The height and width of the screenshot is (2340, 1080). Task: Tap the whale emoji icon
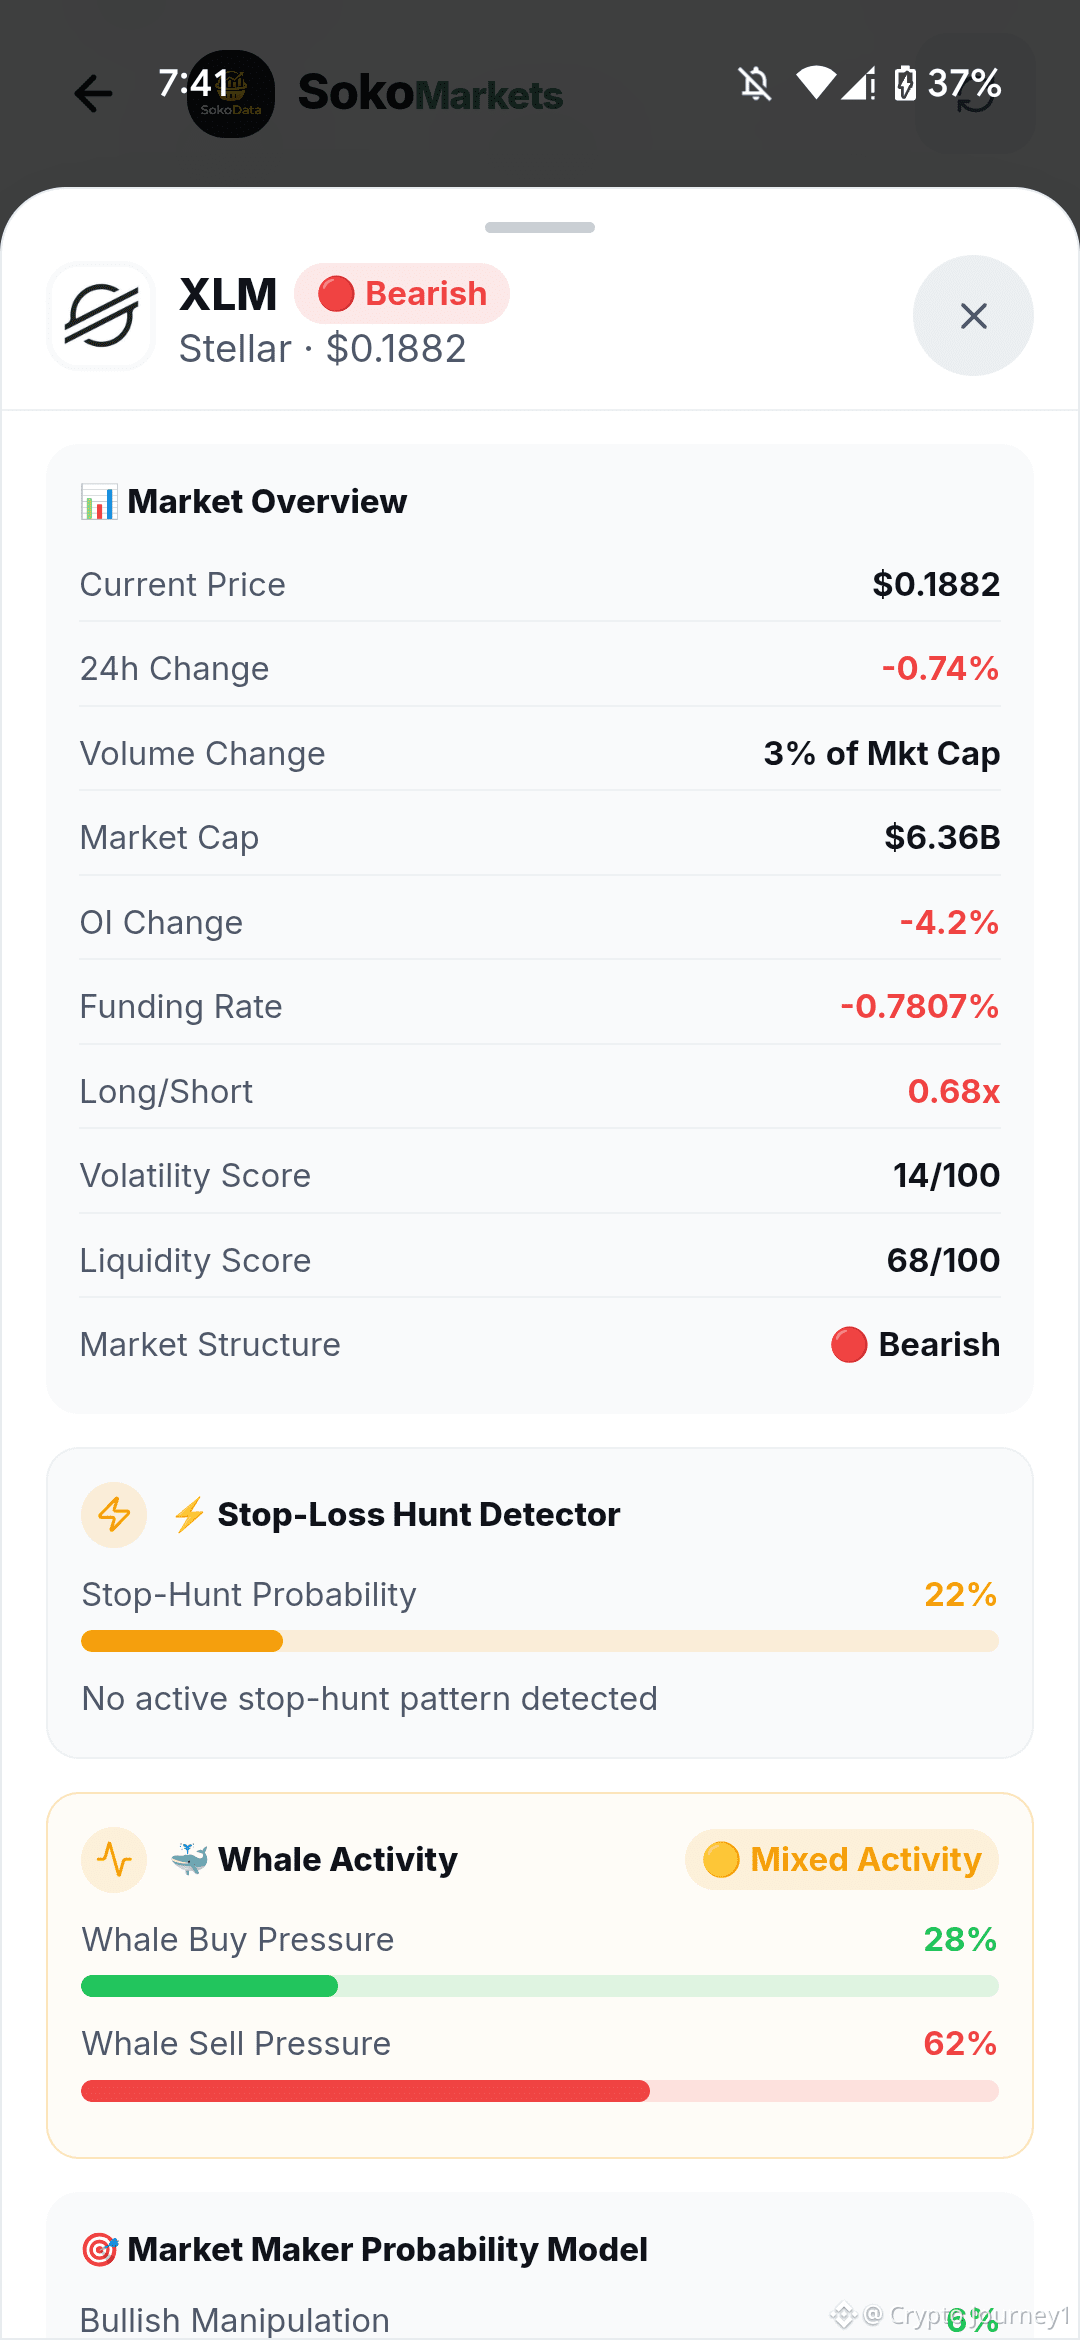(x=189, y=1859)
